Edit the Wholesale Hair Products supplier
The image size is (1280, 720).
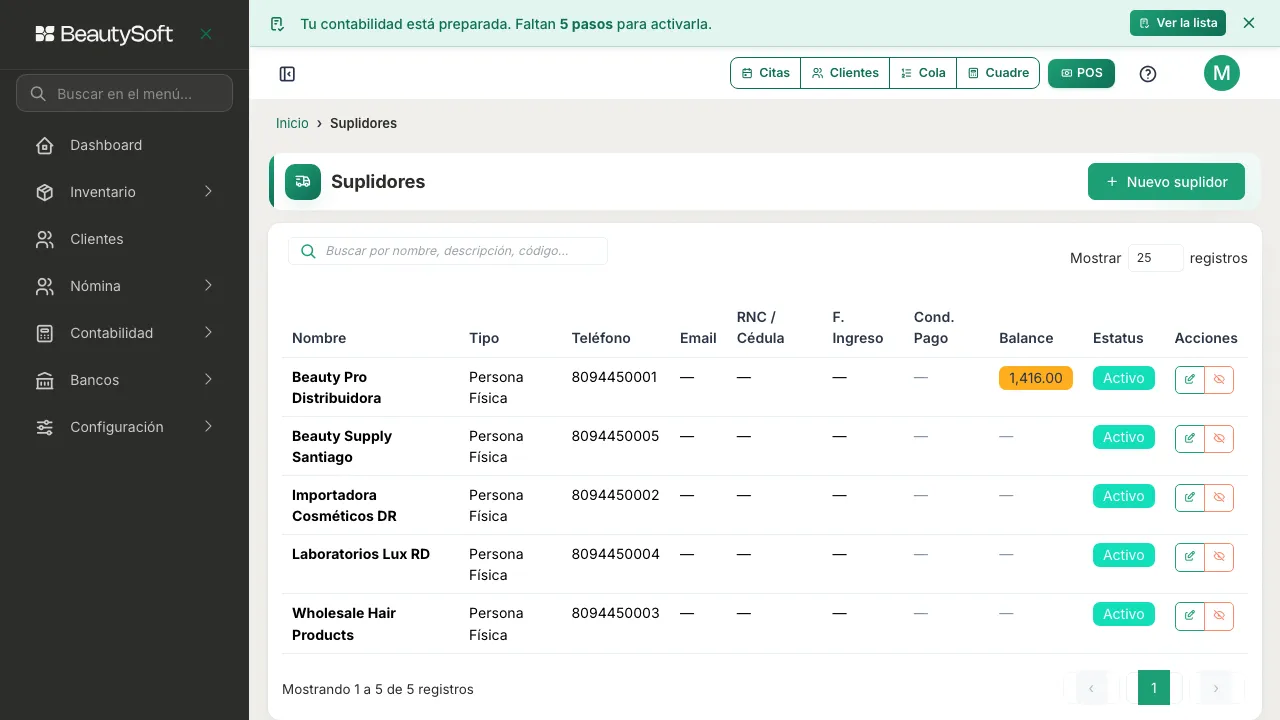[x=1190, y=616]
